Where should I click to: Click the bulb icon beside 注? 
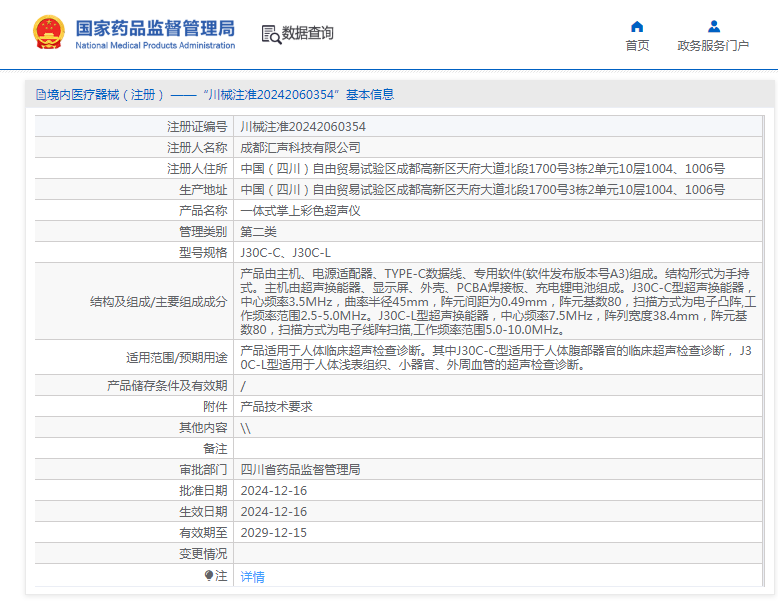click(x=209, y=576)
